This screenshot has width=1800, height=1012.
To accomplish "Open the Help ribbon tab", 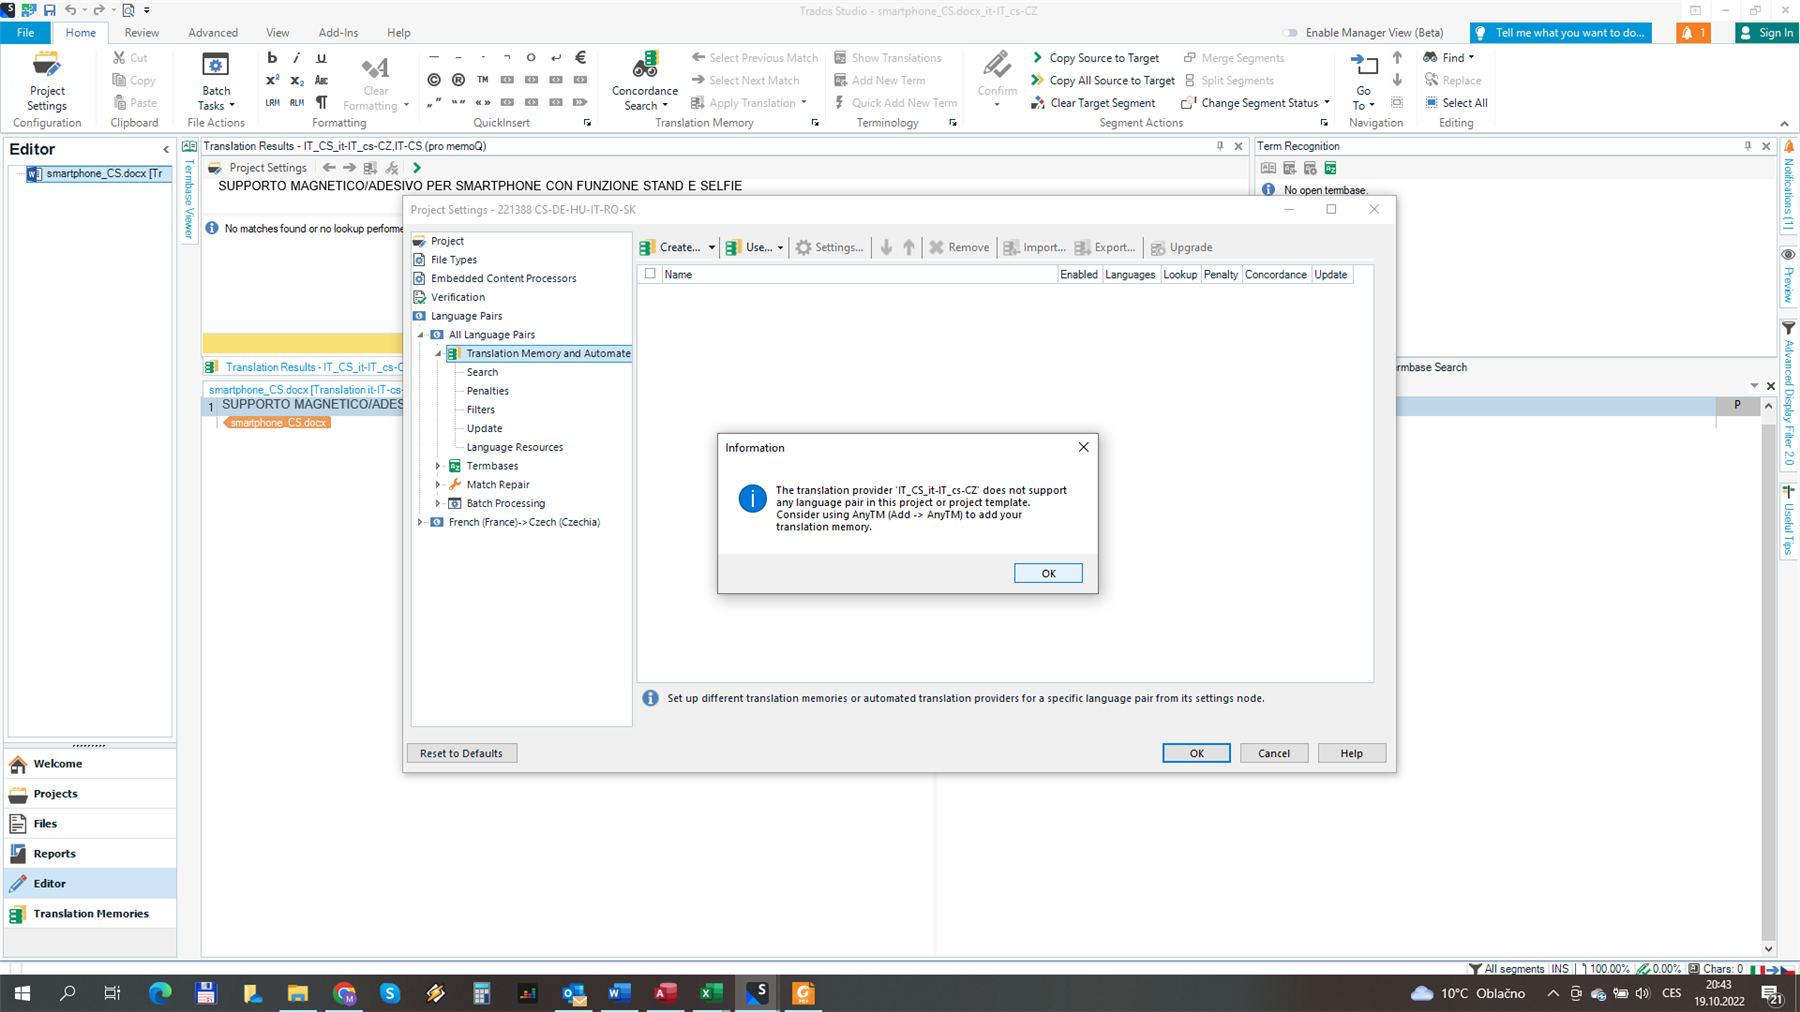I will 398,33.
